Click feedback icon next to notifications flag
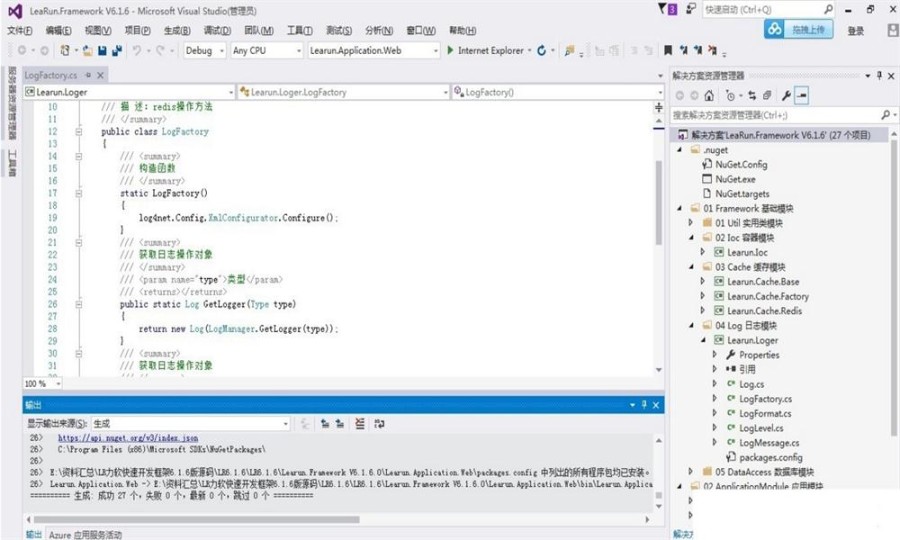 (691, 9)
